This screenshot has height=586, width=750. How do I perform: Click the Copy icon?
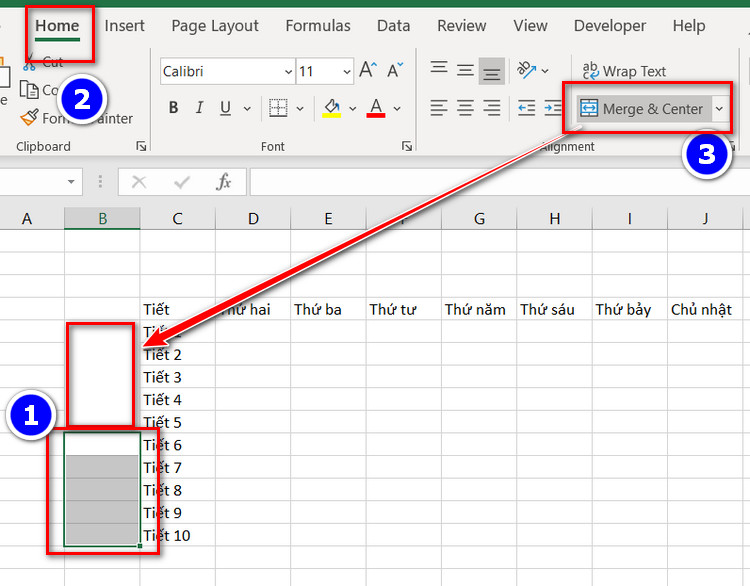click(x=29, y=89)
